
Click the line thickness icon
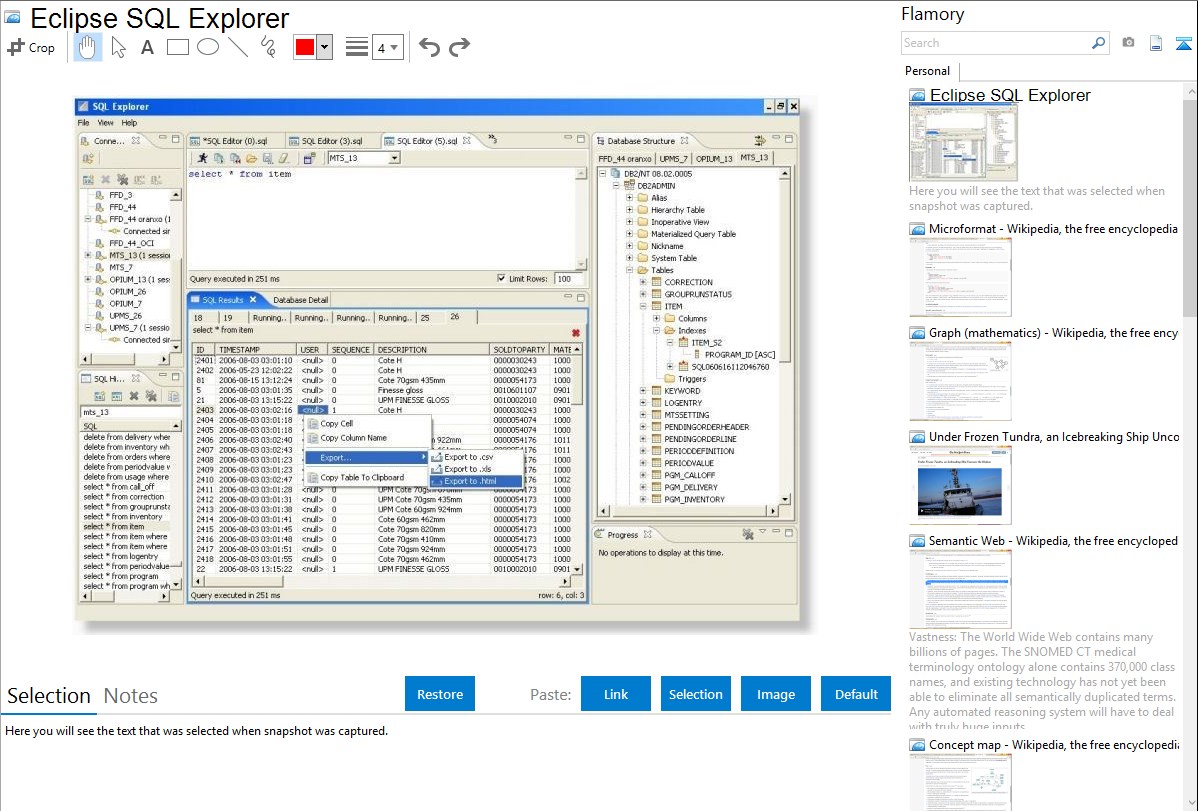coord(357,47)
